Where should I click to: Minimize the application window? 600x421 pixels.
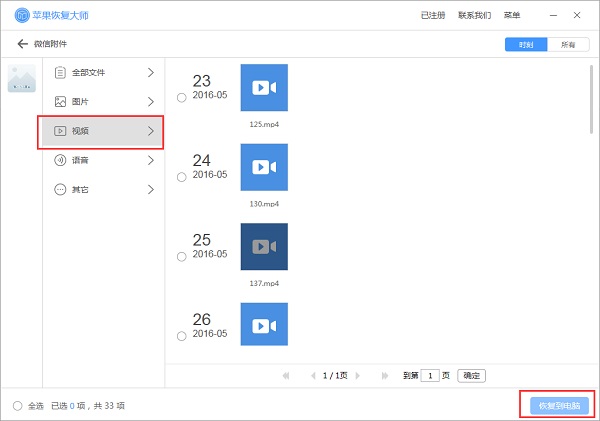pyautogui.click(x=553, y=15)
